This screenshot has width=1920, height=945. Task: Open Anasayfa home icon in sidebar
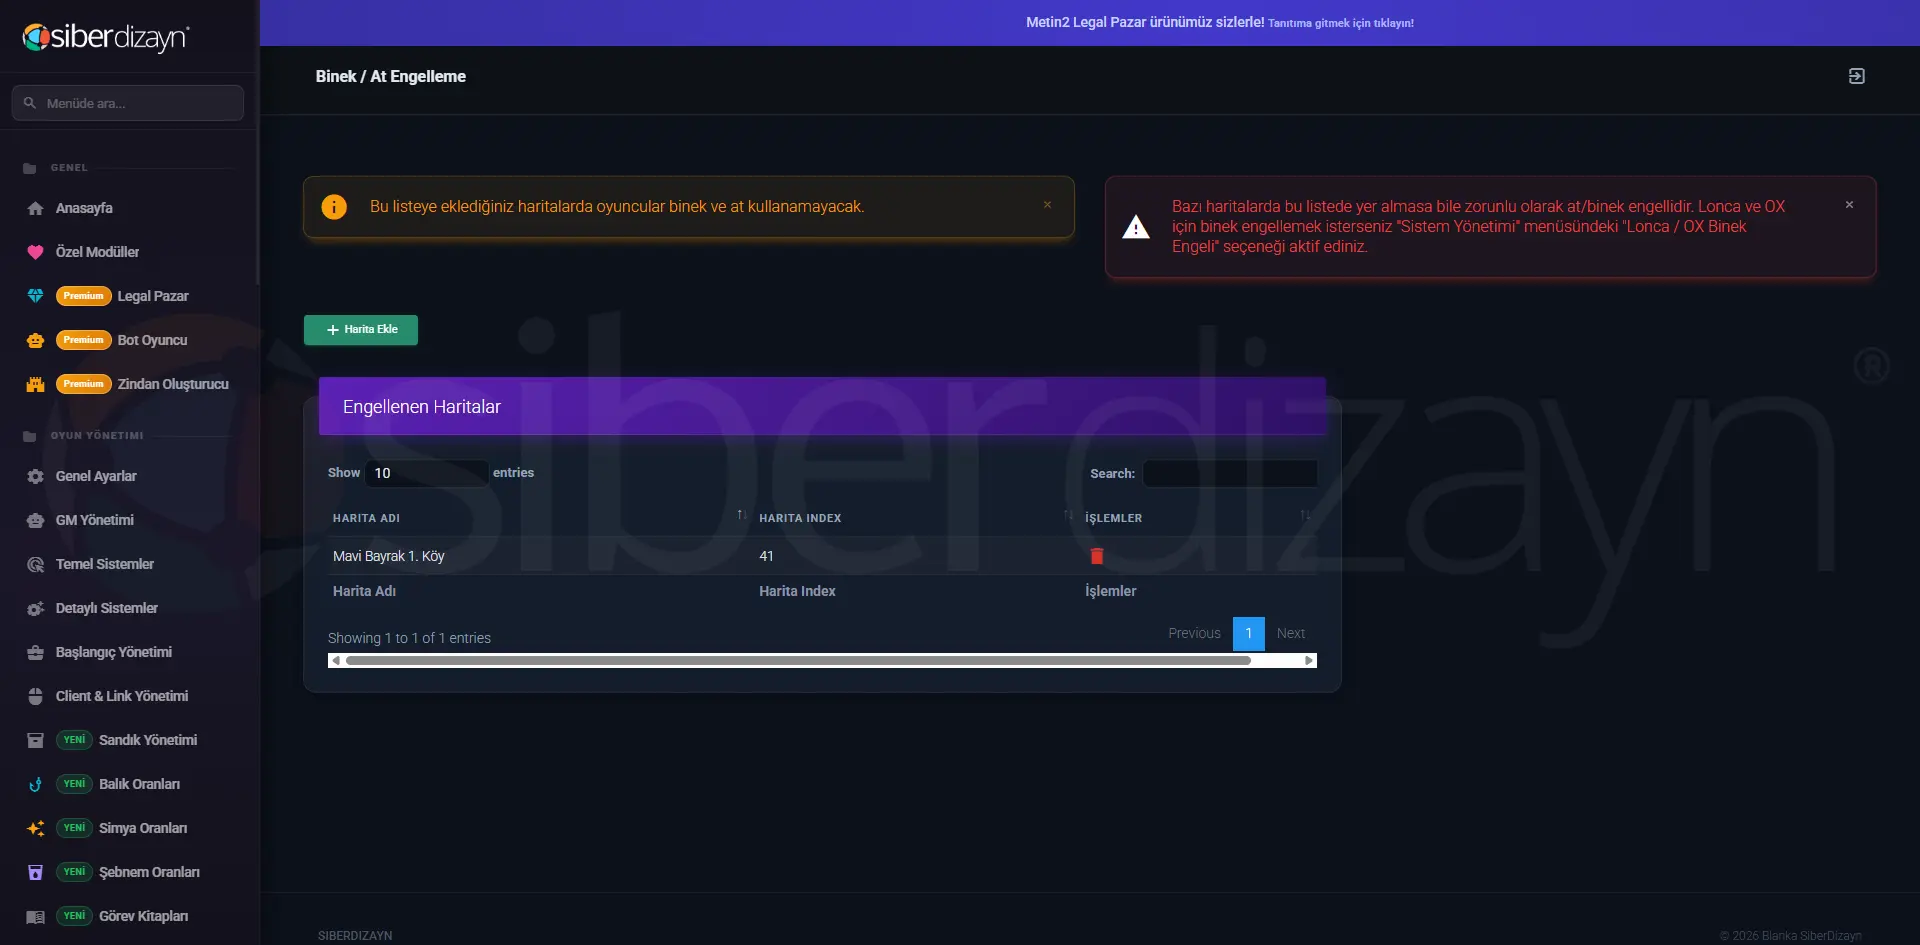36,208
